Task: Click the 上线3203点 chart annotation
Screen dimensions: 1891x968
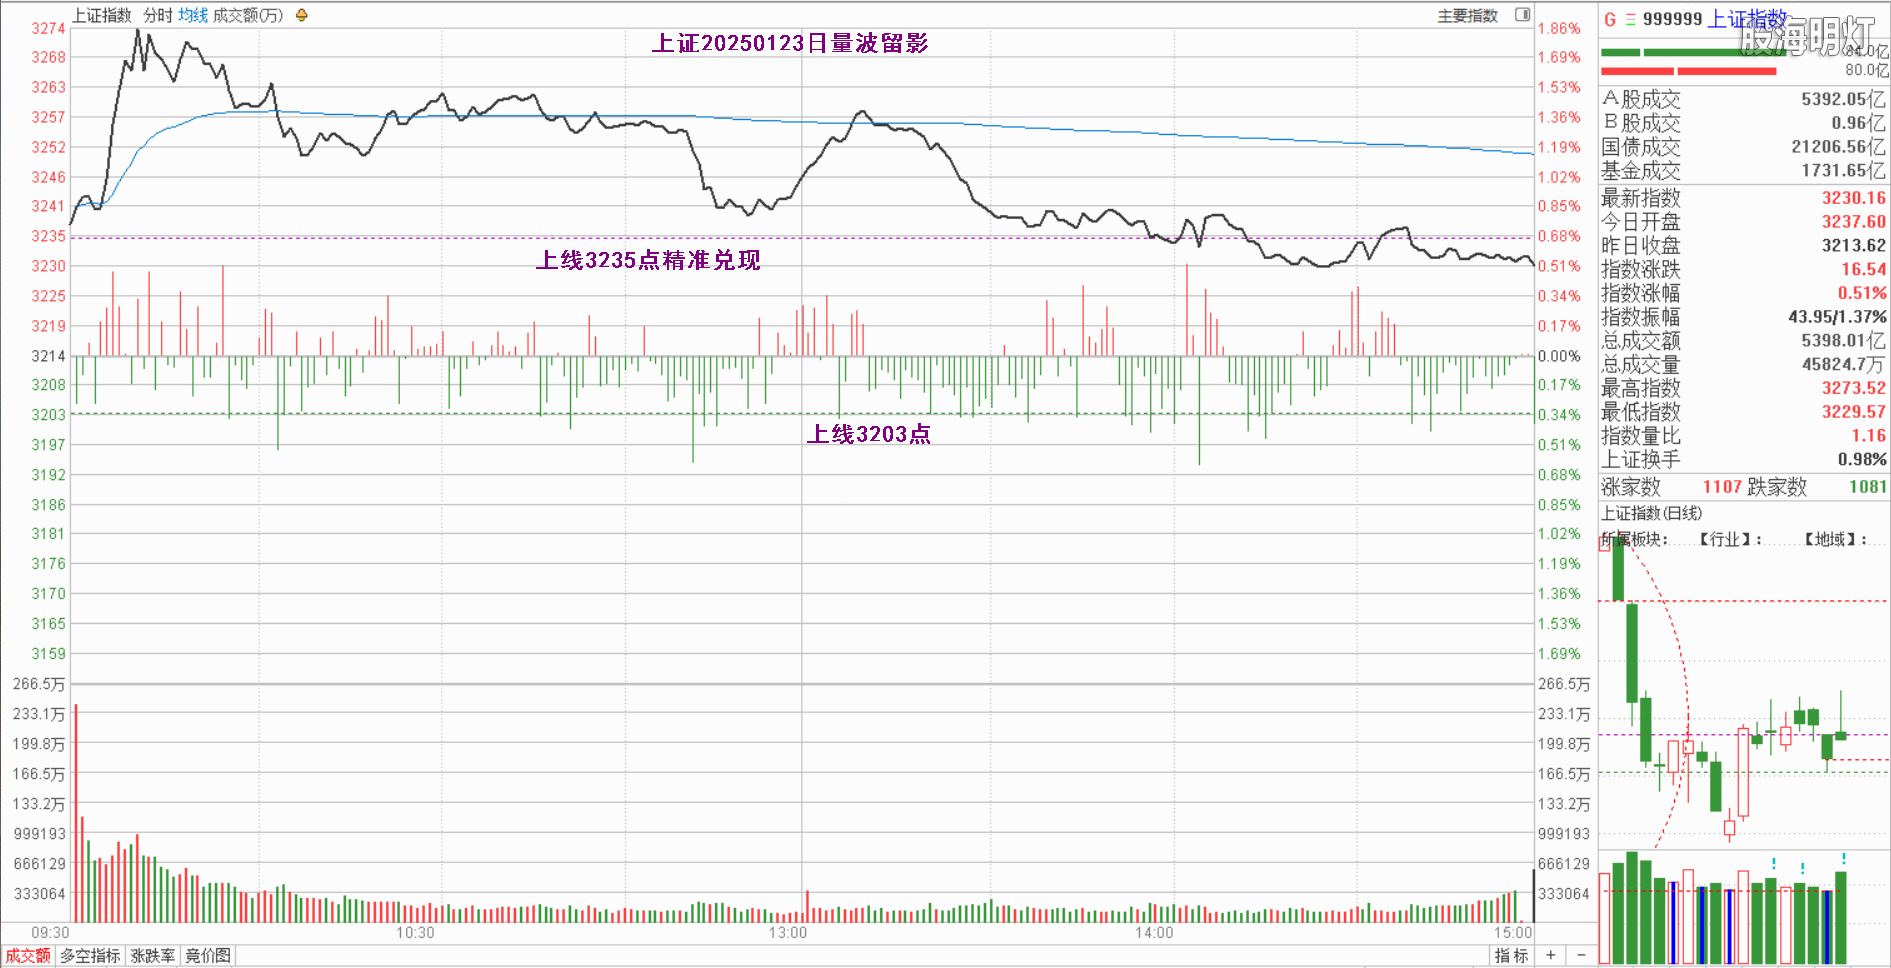Action: pyautogui.click(x=869, y=434)
